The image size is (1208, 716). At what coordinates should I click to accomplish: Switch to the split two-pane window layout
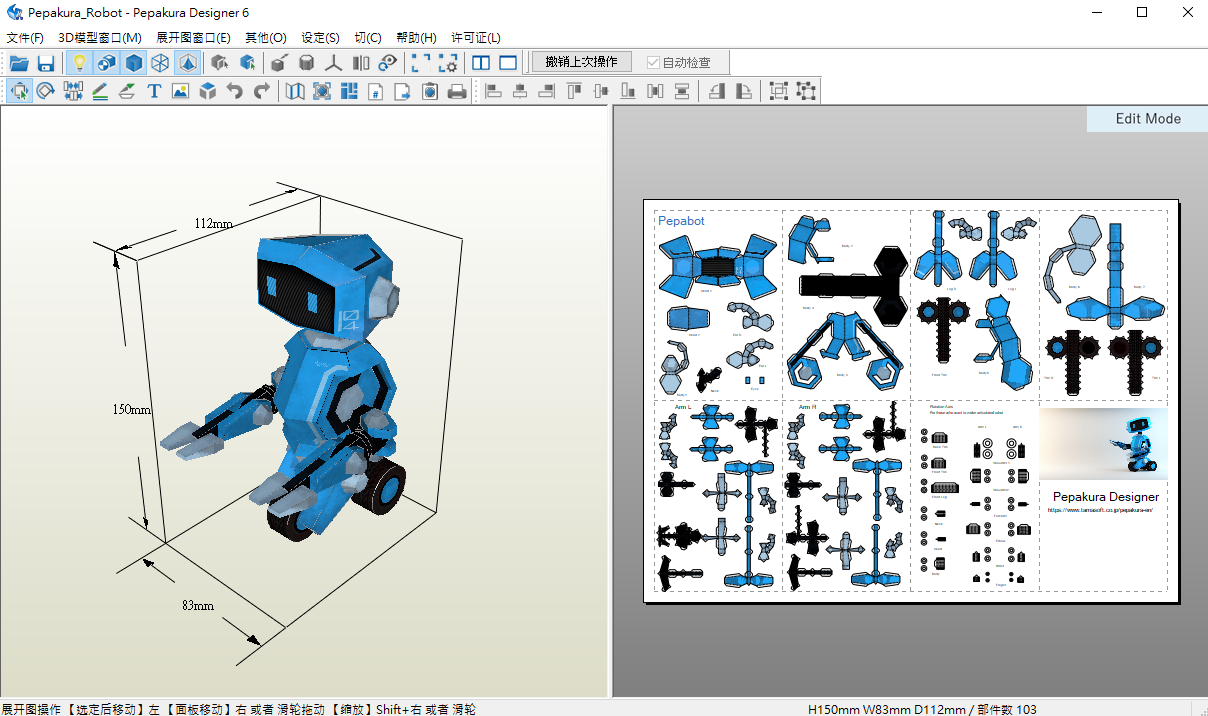pos(481,63)
